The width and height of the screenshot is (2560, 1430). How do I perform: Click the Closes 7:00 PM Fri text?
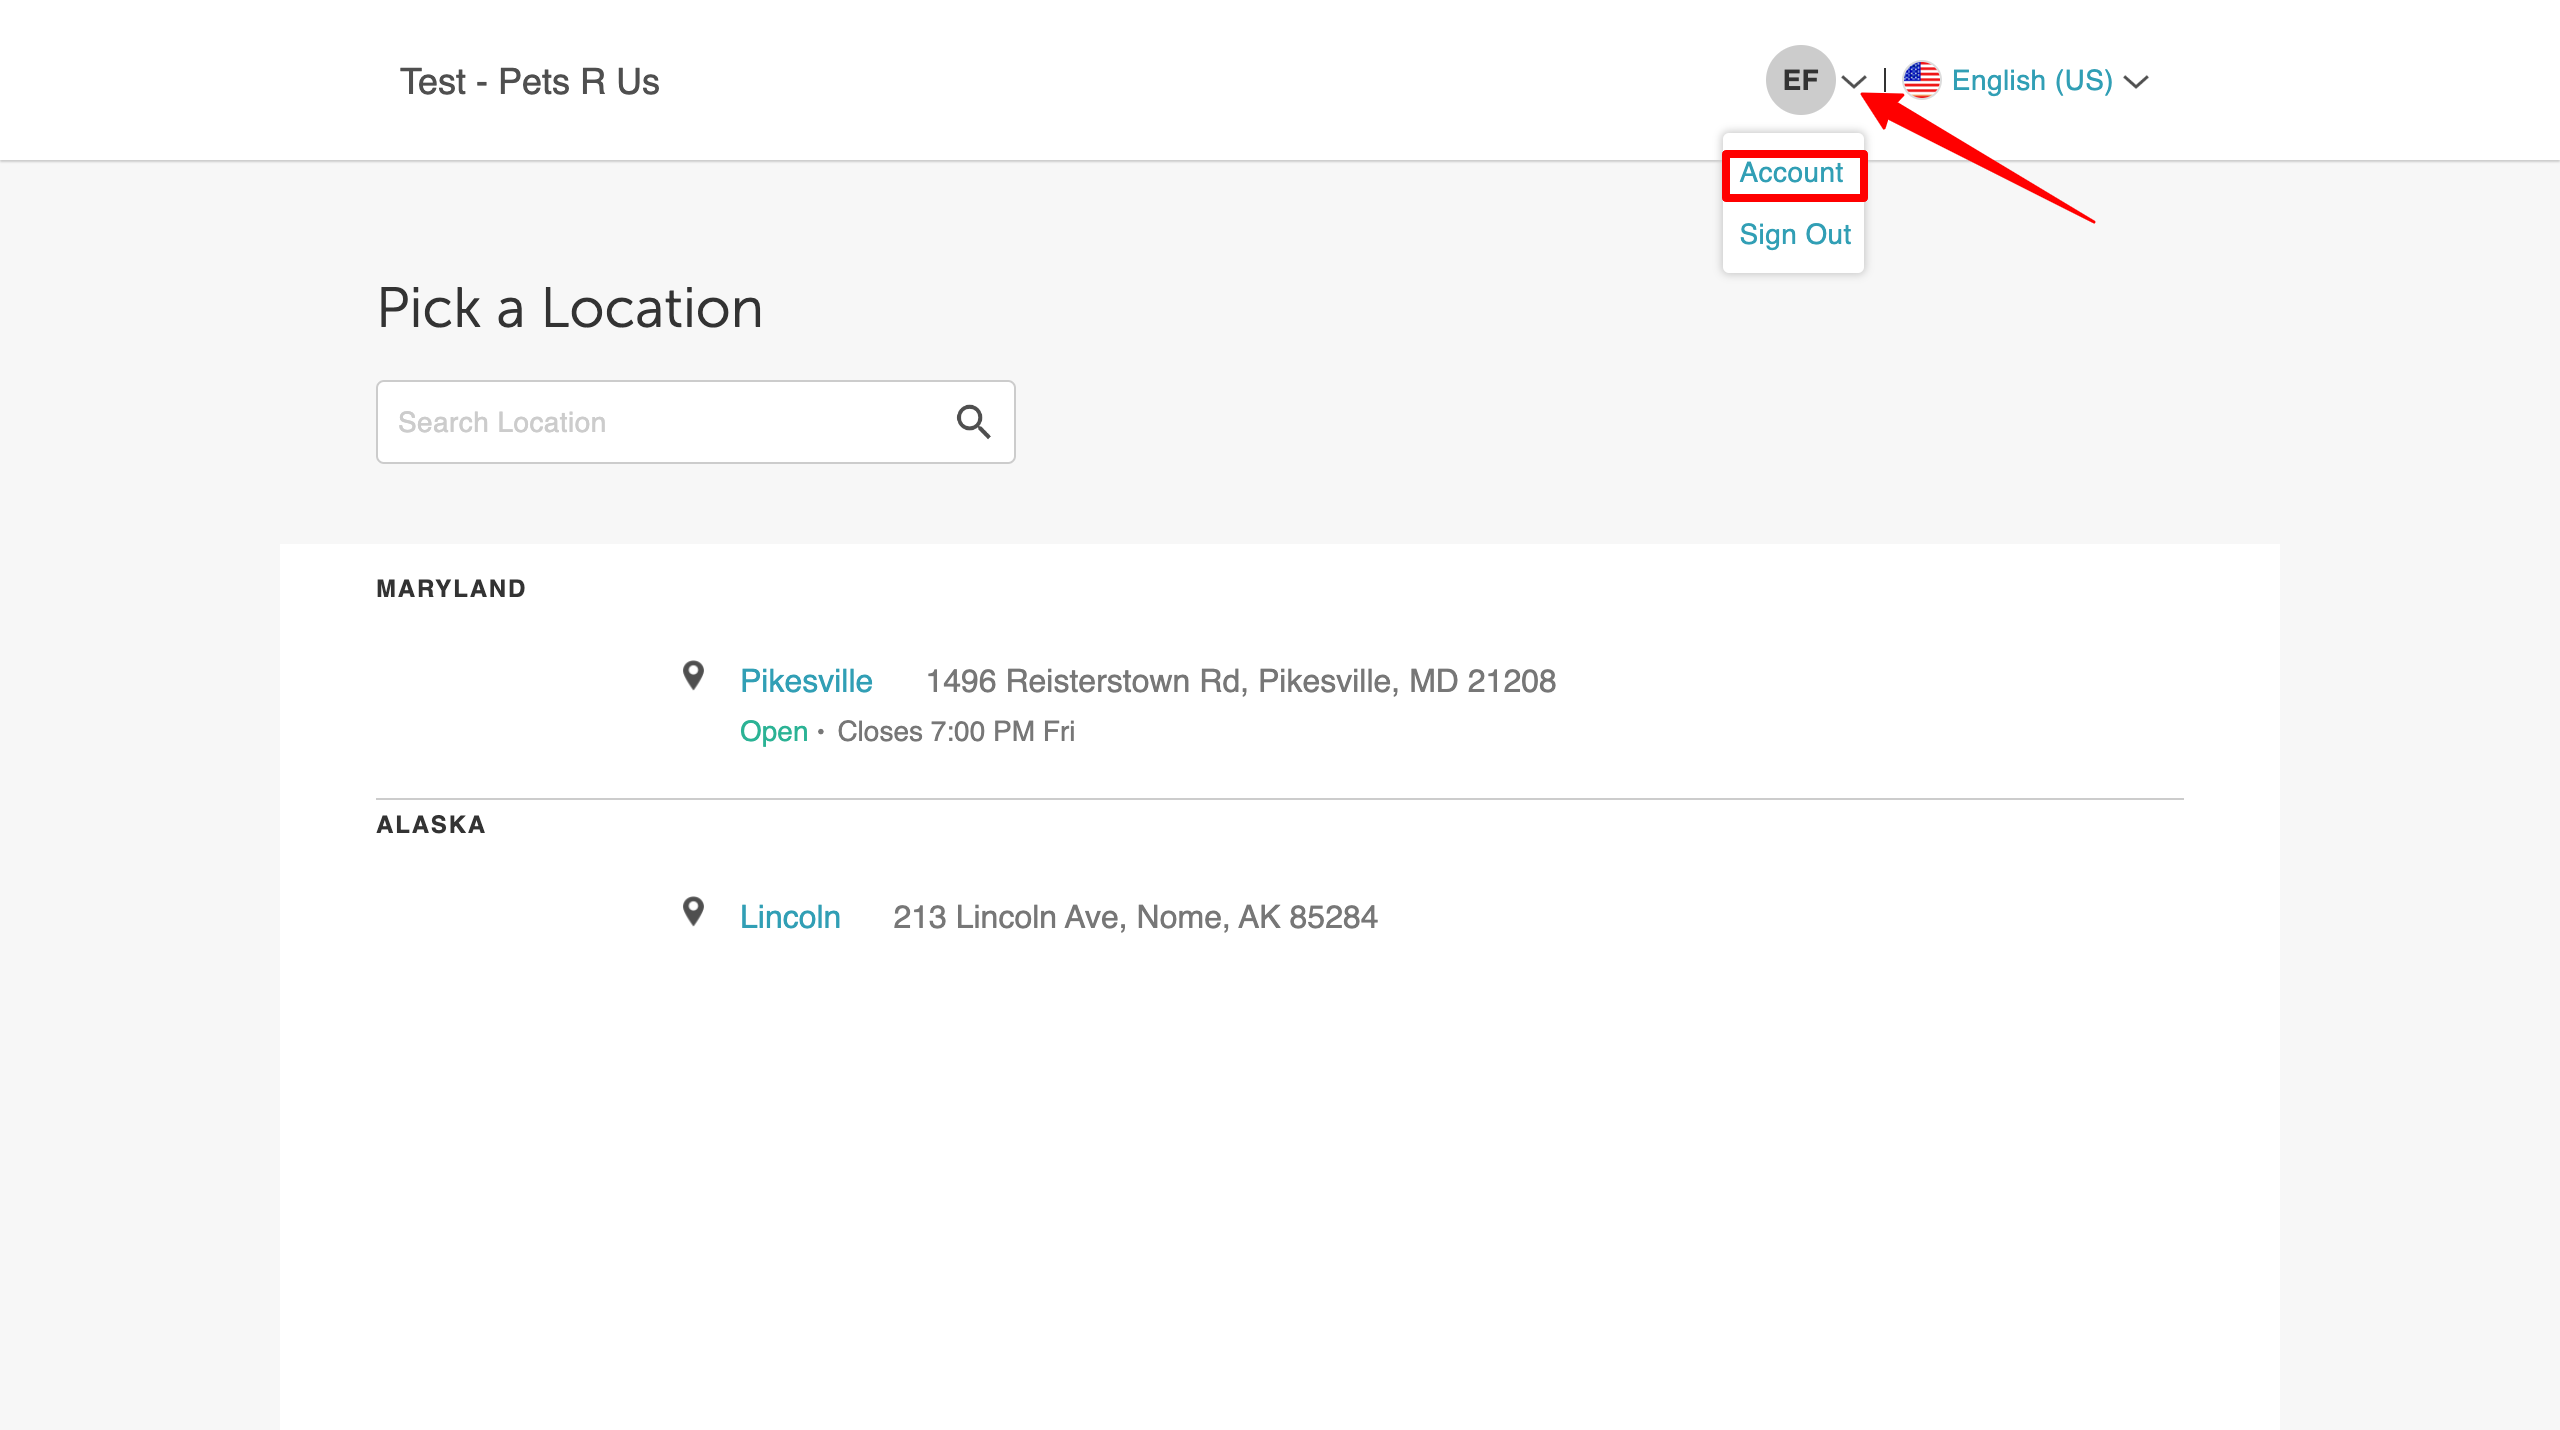pos(956,731)
